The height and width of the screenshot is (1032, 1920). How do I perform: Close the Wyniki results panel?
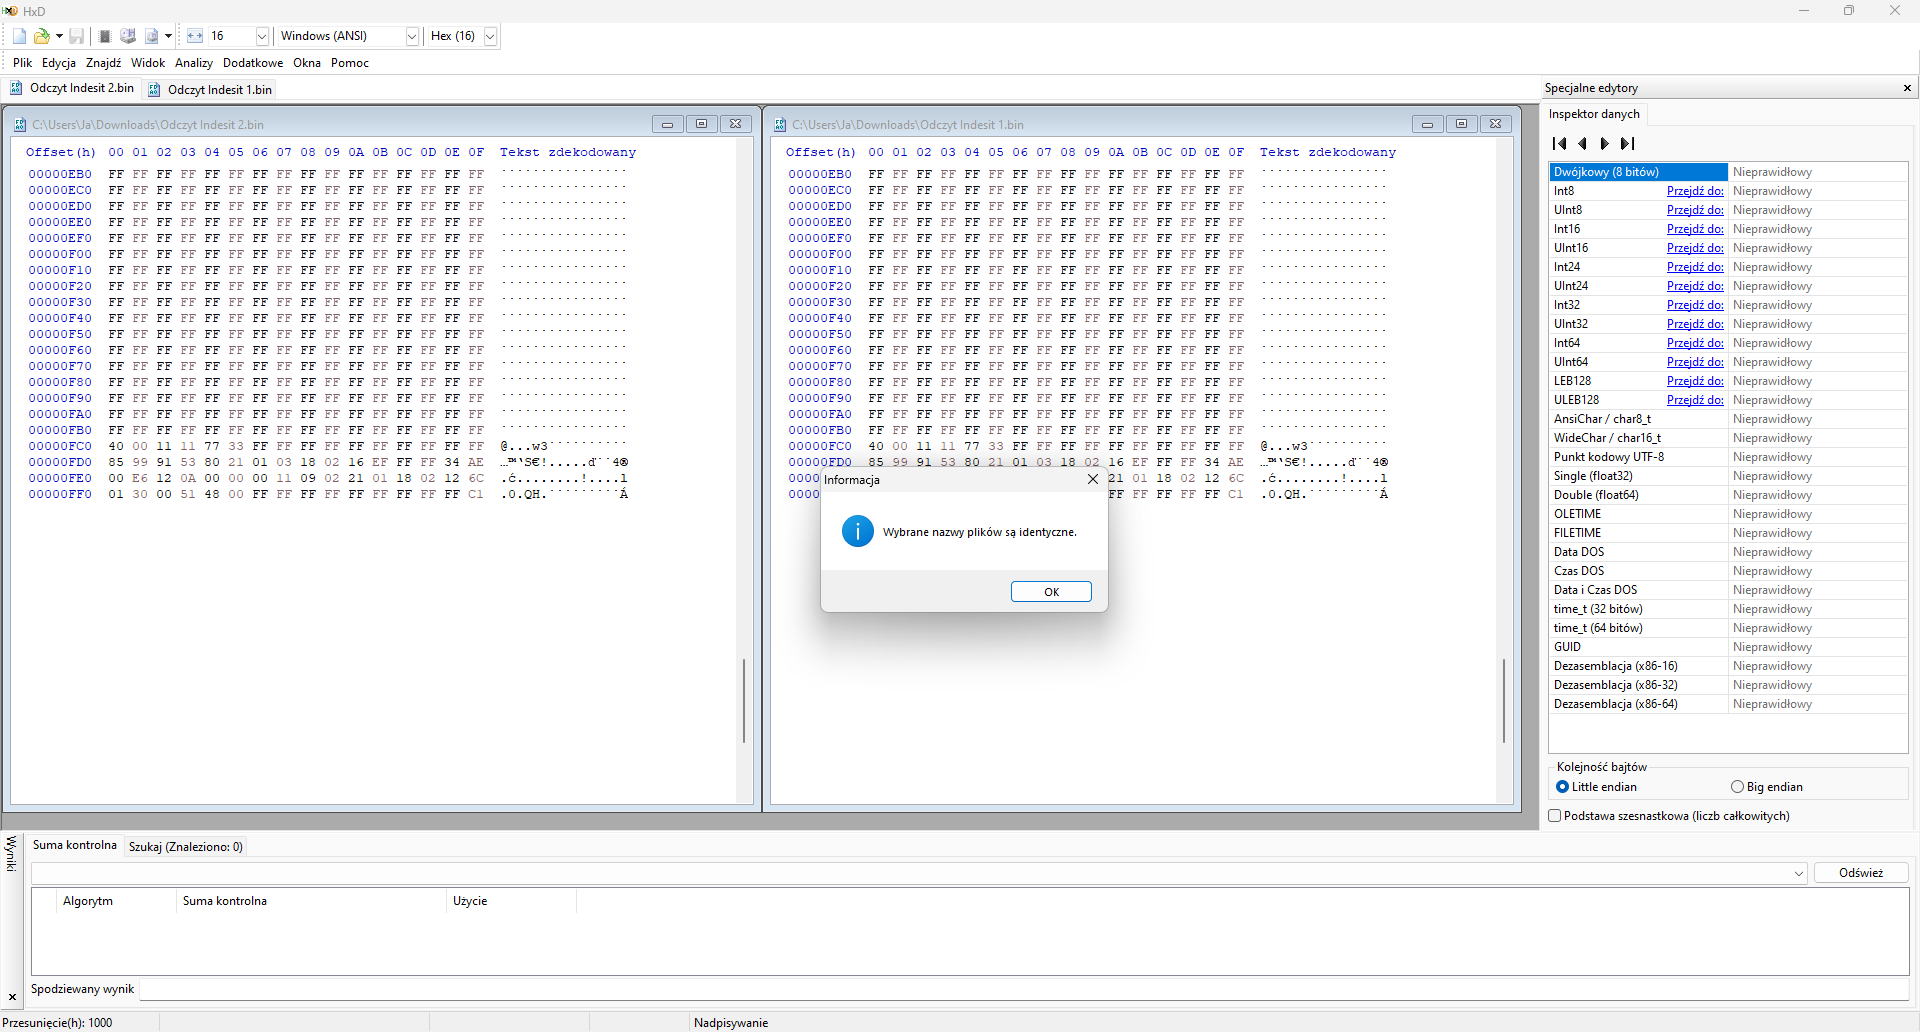(12, 997)
